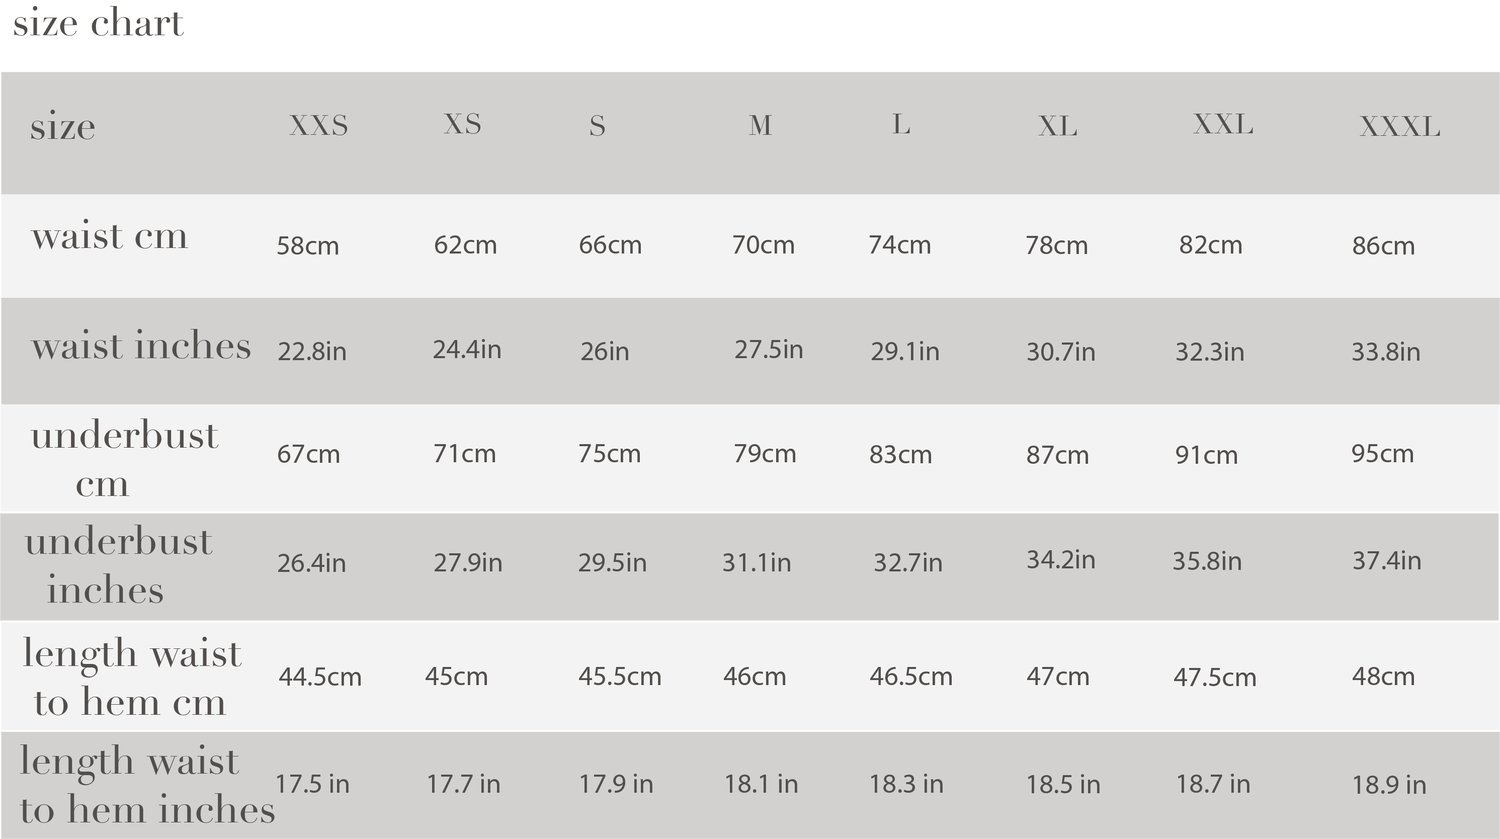Screen dimensions: 1500x839
Task: Click the M size header
Action: click(760, 126)
